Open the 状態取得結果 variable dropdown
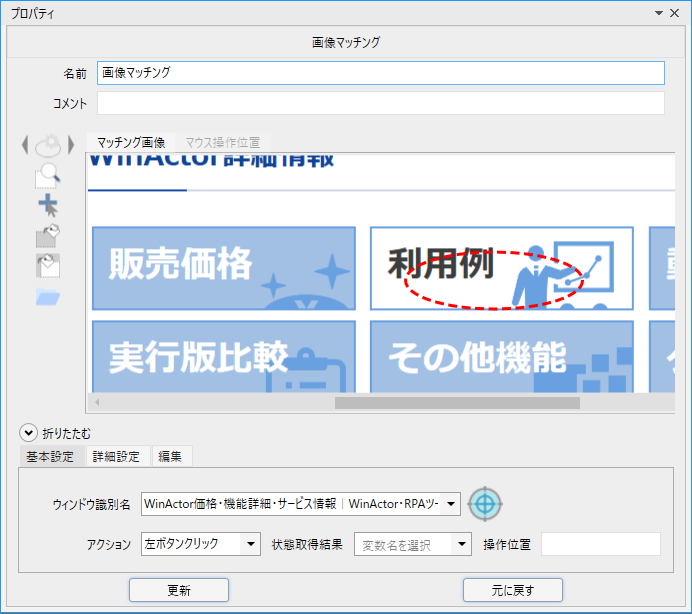Image resolution: width=692 pixels, height=614 pixels. [461, 545]
